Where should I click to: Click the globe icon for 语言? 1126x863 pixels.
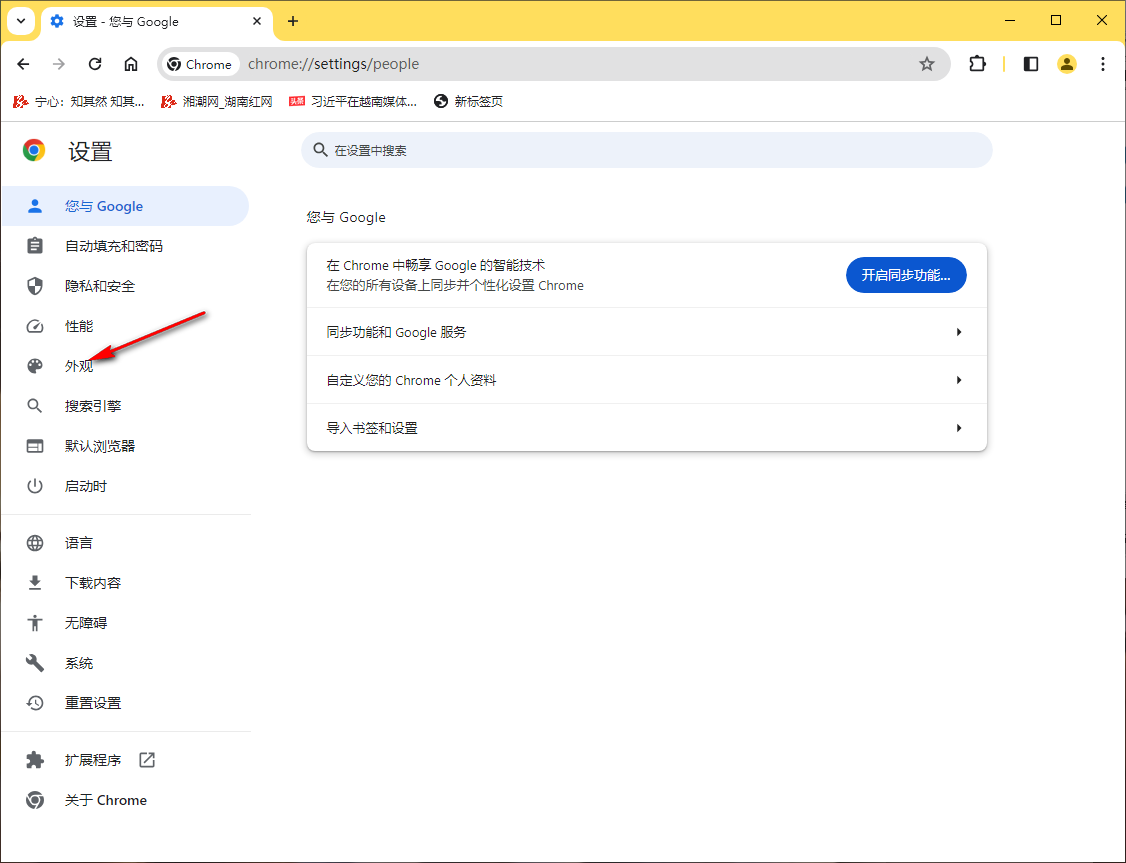(34, 543)
